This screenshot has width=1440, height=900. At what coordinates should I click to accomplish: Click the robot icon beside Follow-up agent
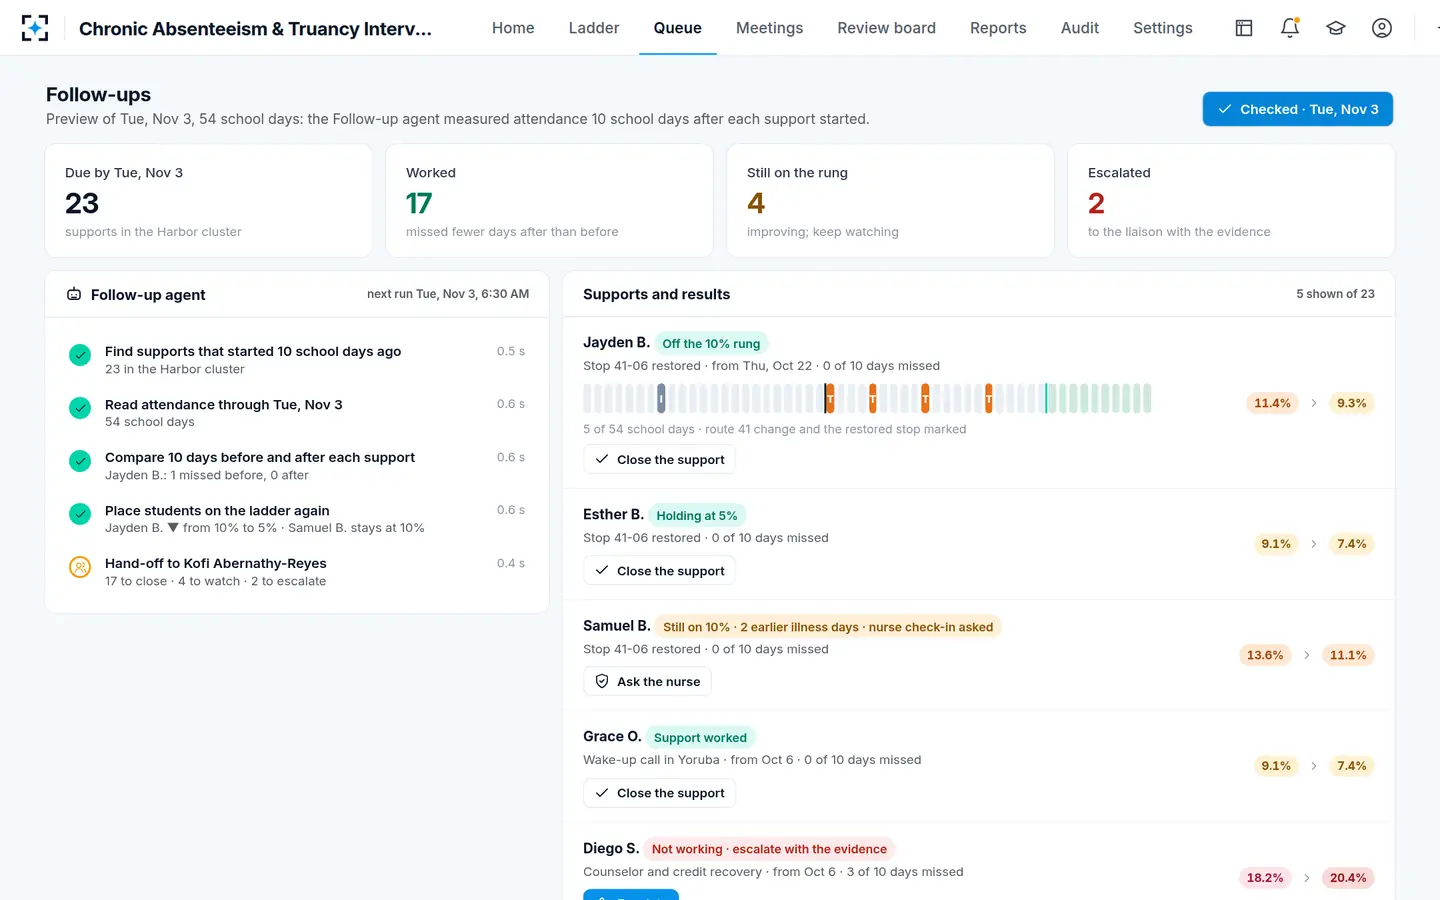[x=74, y=294]
